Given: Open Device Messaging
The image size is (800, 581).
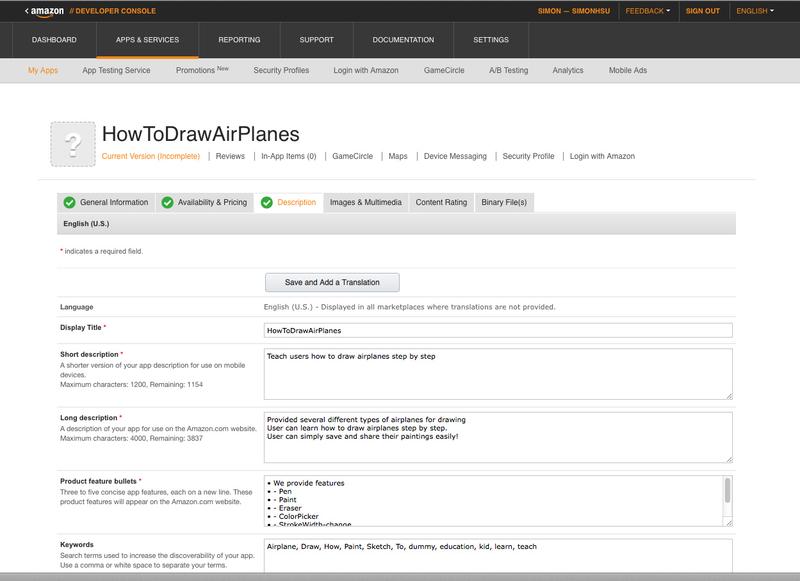Looking at the screenshot, I should pyautogui.click(x=455, y=156).
